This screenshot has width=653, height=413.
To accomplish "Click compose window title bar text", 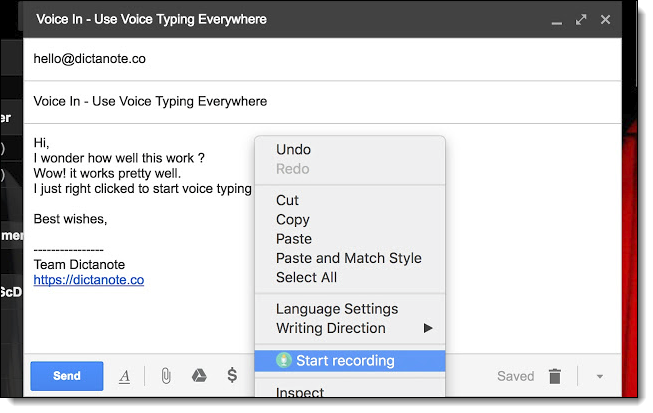I will [x=151, y=20].
